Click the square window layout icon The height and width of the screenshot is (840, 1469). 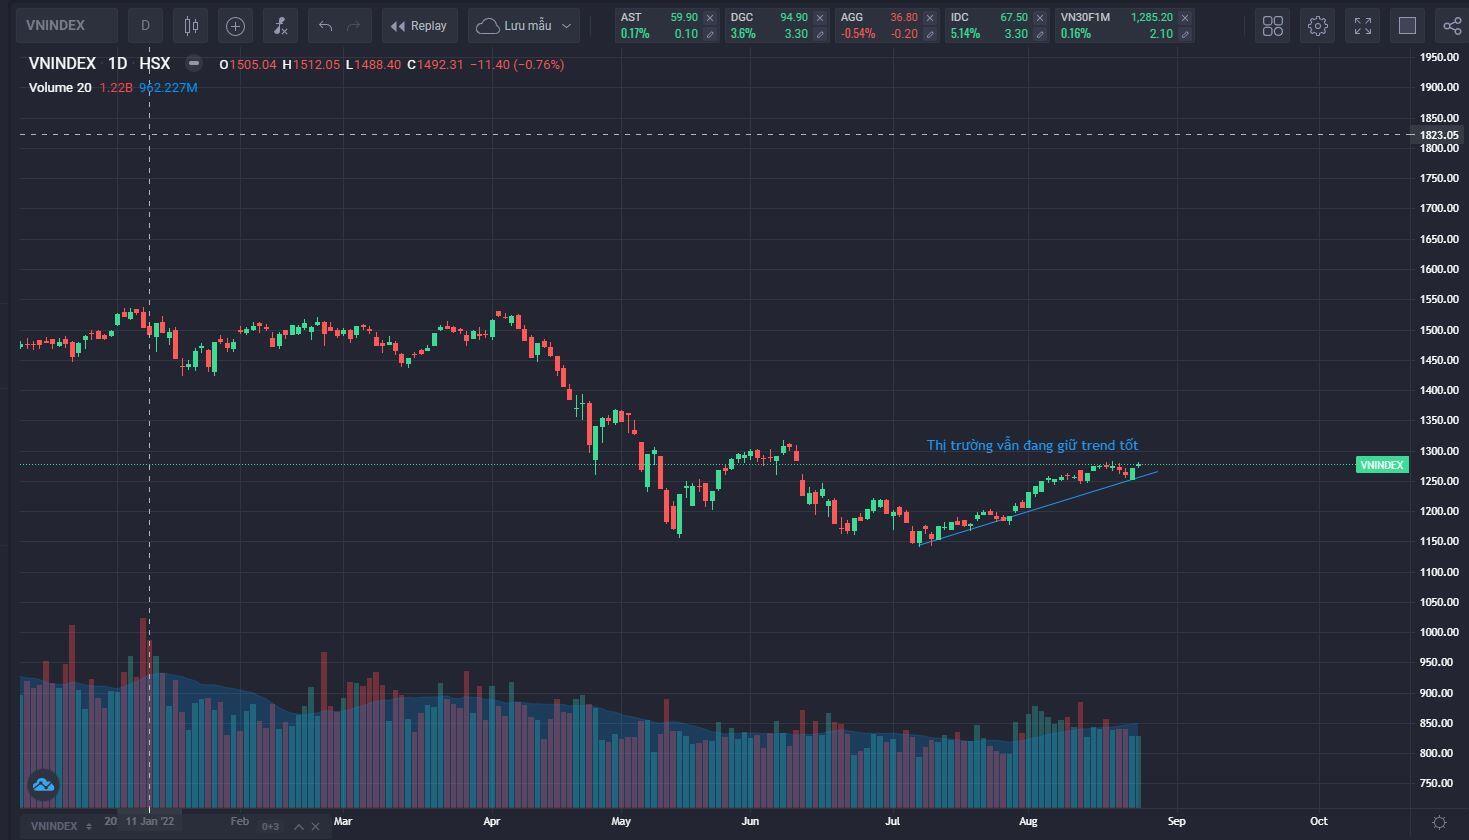pyautogui.click(x=1407, y=26)
